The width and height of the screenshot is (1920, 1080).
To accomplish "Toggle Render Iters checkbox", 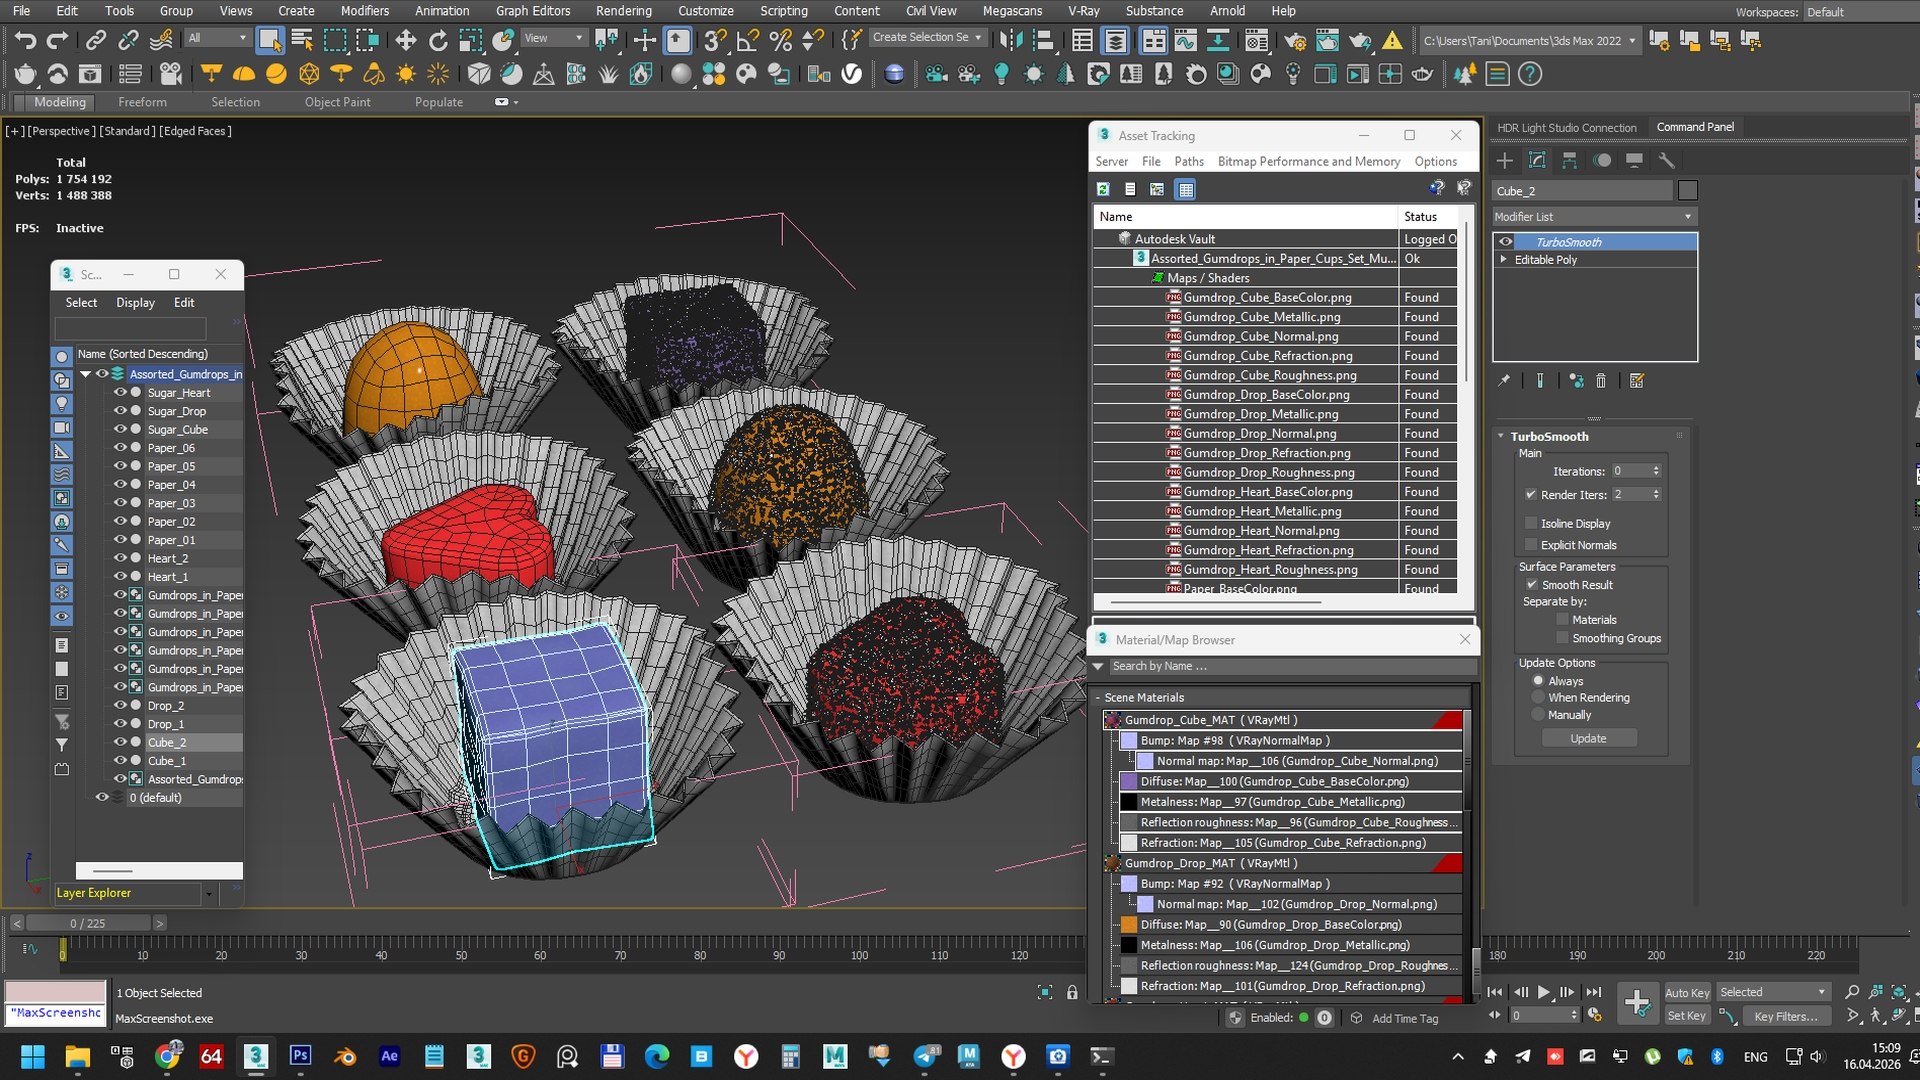I will [x=1531, y=494].
